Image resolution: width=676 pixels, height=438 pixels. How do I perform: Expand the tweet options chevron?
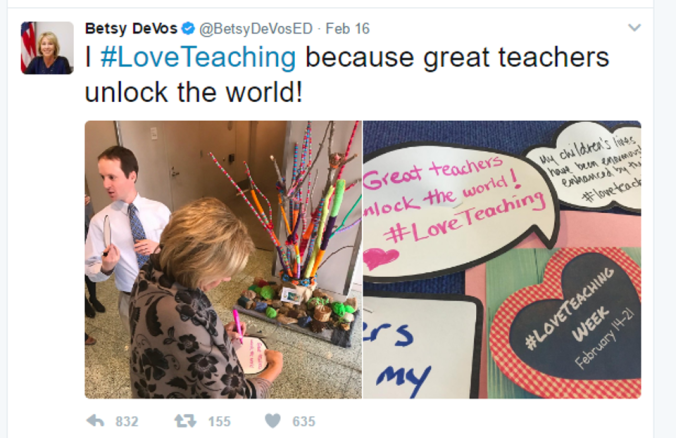point(634,28)
